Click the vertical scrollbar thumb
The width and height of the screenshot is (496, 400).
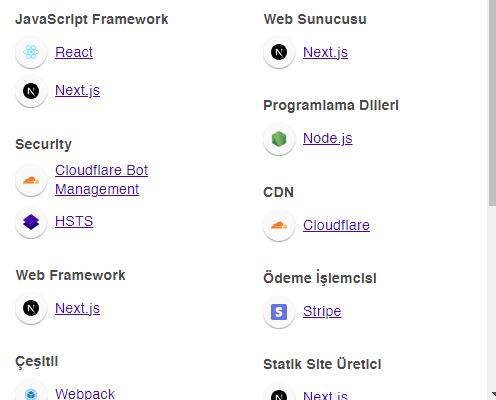tap(492, 103)
